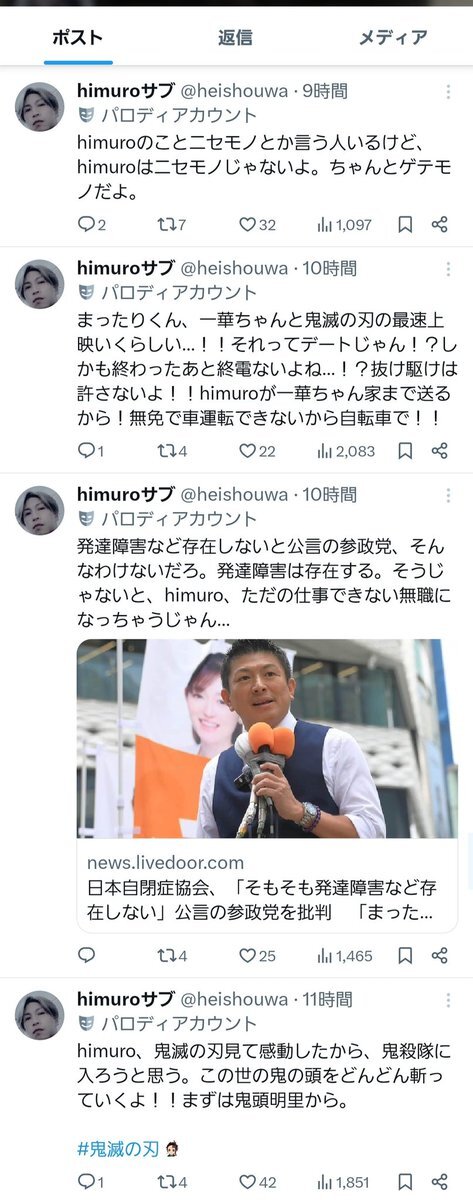Open view count 1,465 analytics
The height and width of the screenshot is (1200, 473).
coord(345,956)
